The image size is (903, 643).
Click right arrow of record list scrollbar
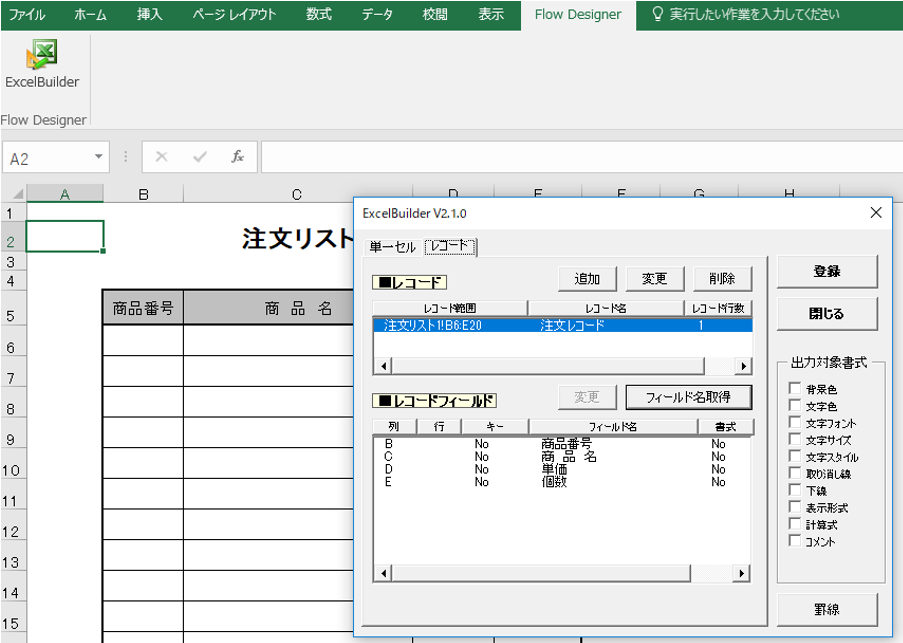[x=743, y=366]
